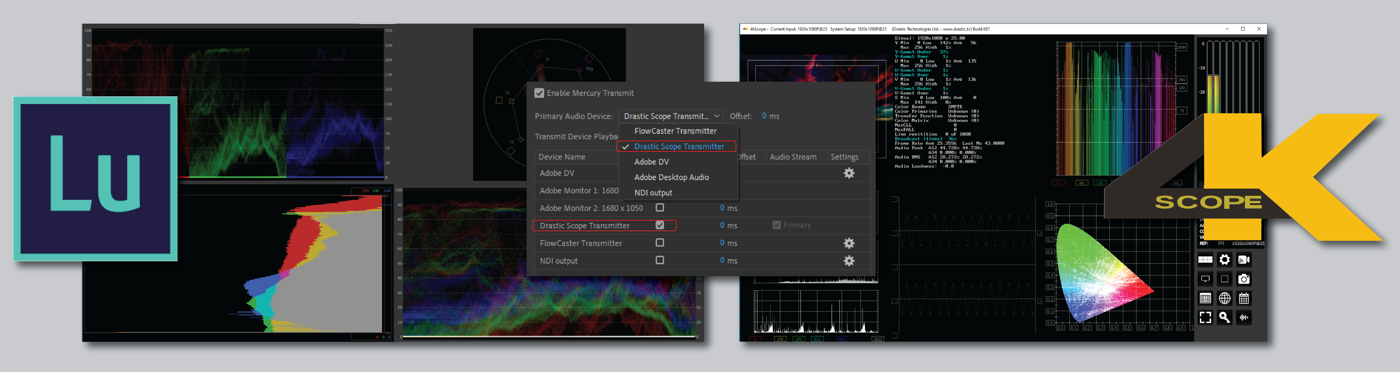This screenshot has height=372, width=1400.
Task: Select the NDI output device row text
Action: point(560,261)
